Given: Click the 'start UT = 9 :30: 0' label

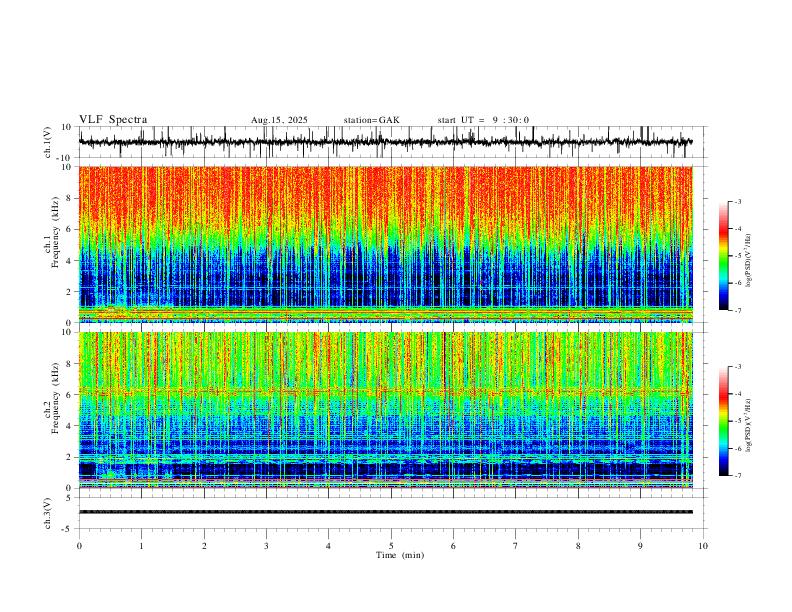Looking at the screenshot, I should pyautogui.click(x=483, y=120).
